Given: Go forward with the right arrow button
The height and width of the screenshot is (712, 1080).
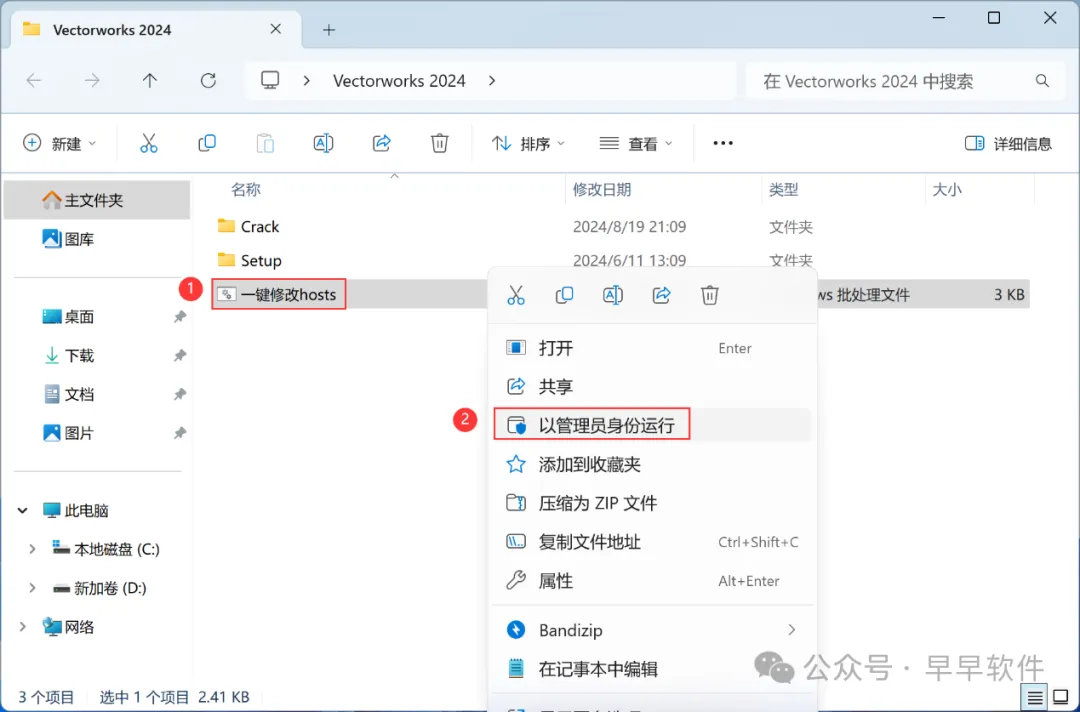Looking at the screenshot, I should click(92, 81).
